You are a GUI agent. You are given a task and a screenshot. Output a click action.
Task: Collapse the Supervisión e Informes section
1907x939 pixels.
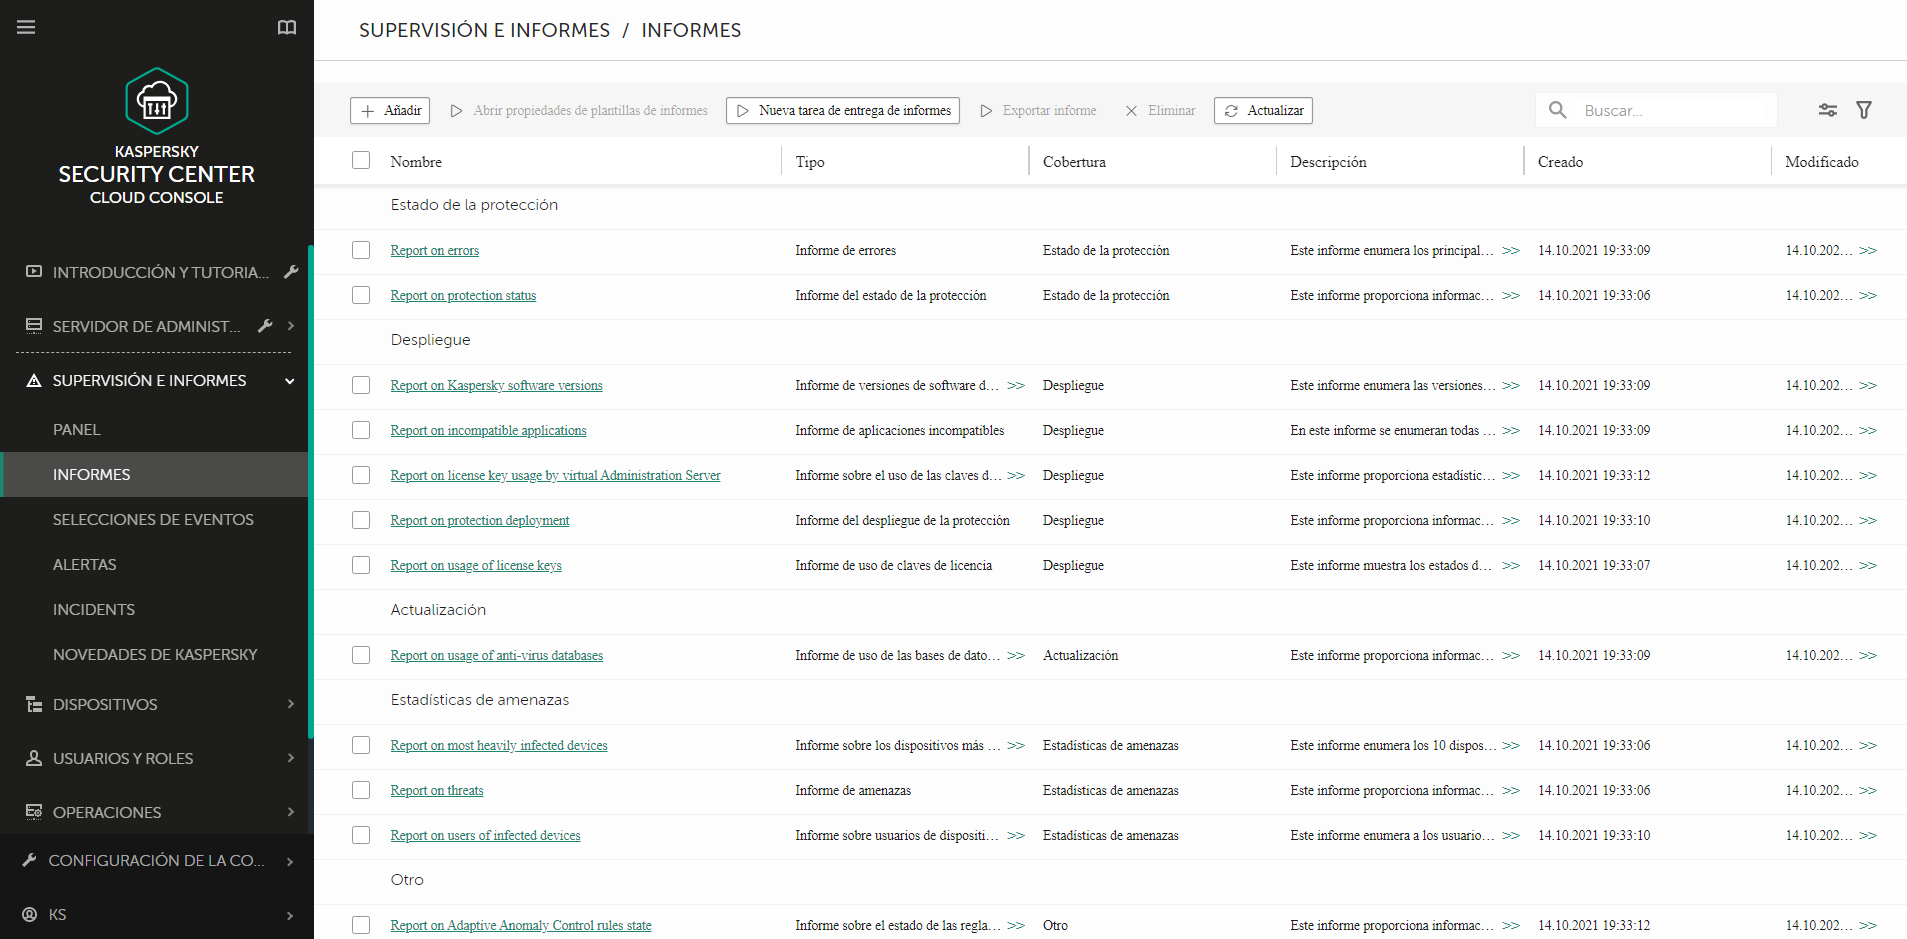[290, 381]
